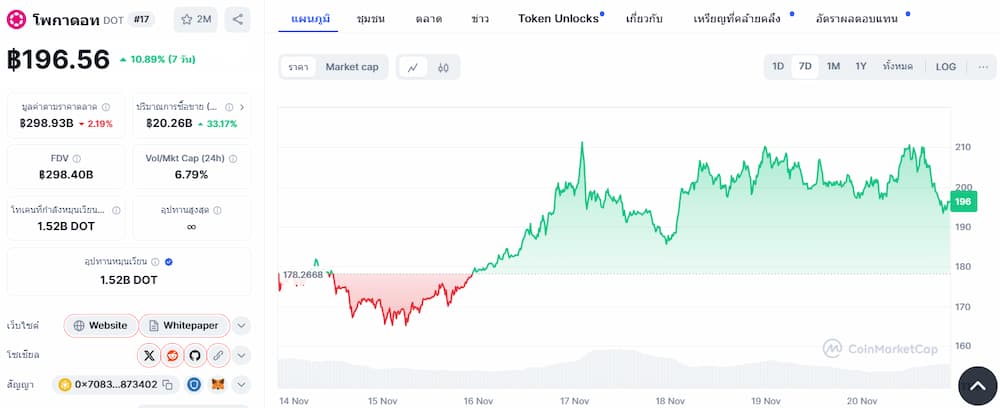Open the Reddit social icon

click(172, 355)
